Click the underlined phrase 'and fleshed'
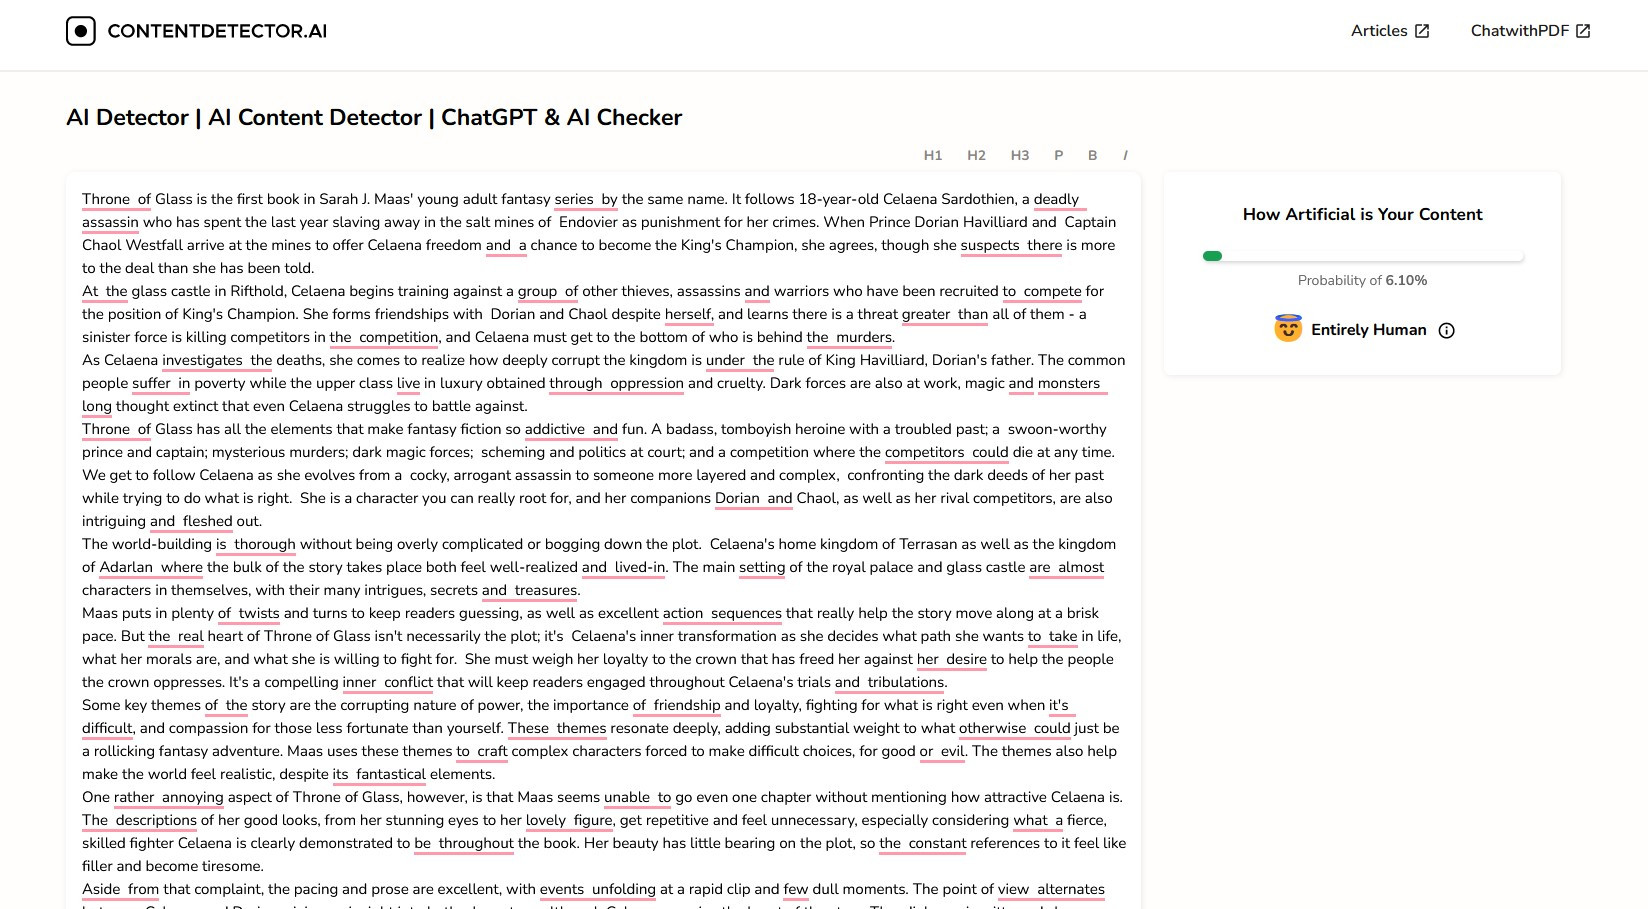Viewport: 1648px width, 909px height. pos(191,521)
